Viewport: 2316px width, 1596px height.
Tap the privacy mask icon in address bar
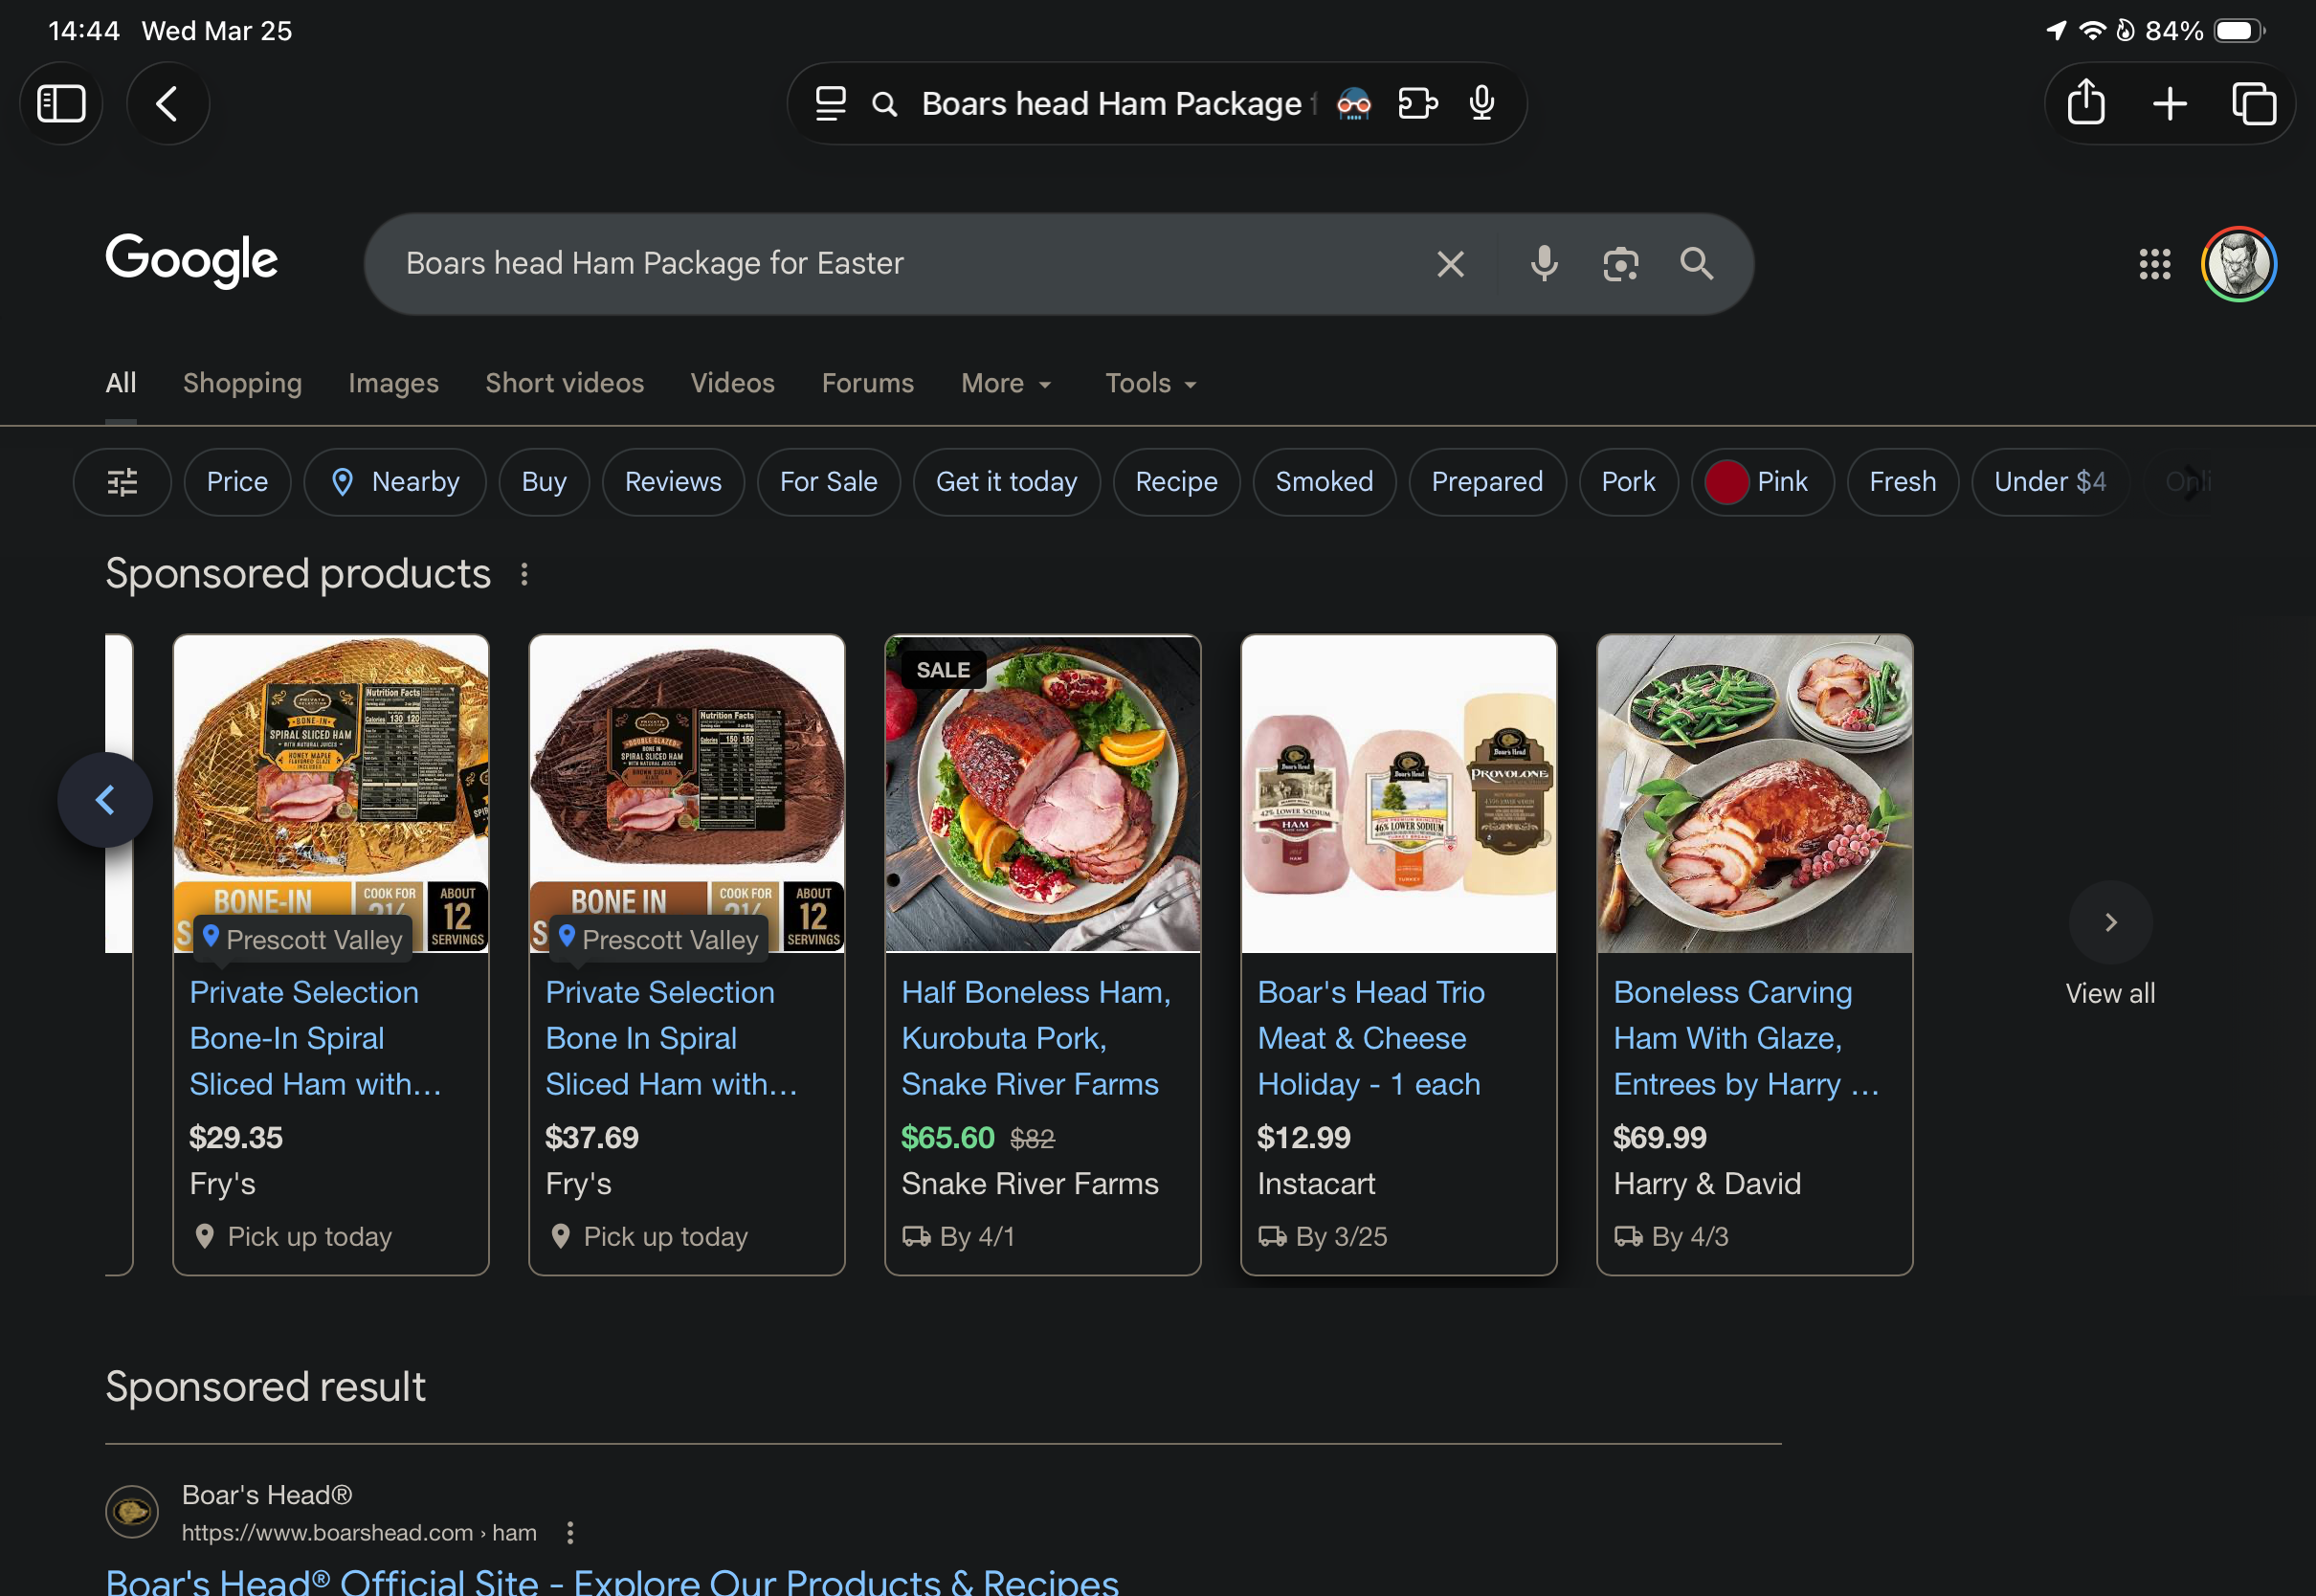pyautogui.click(x=1354, y=103)
